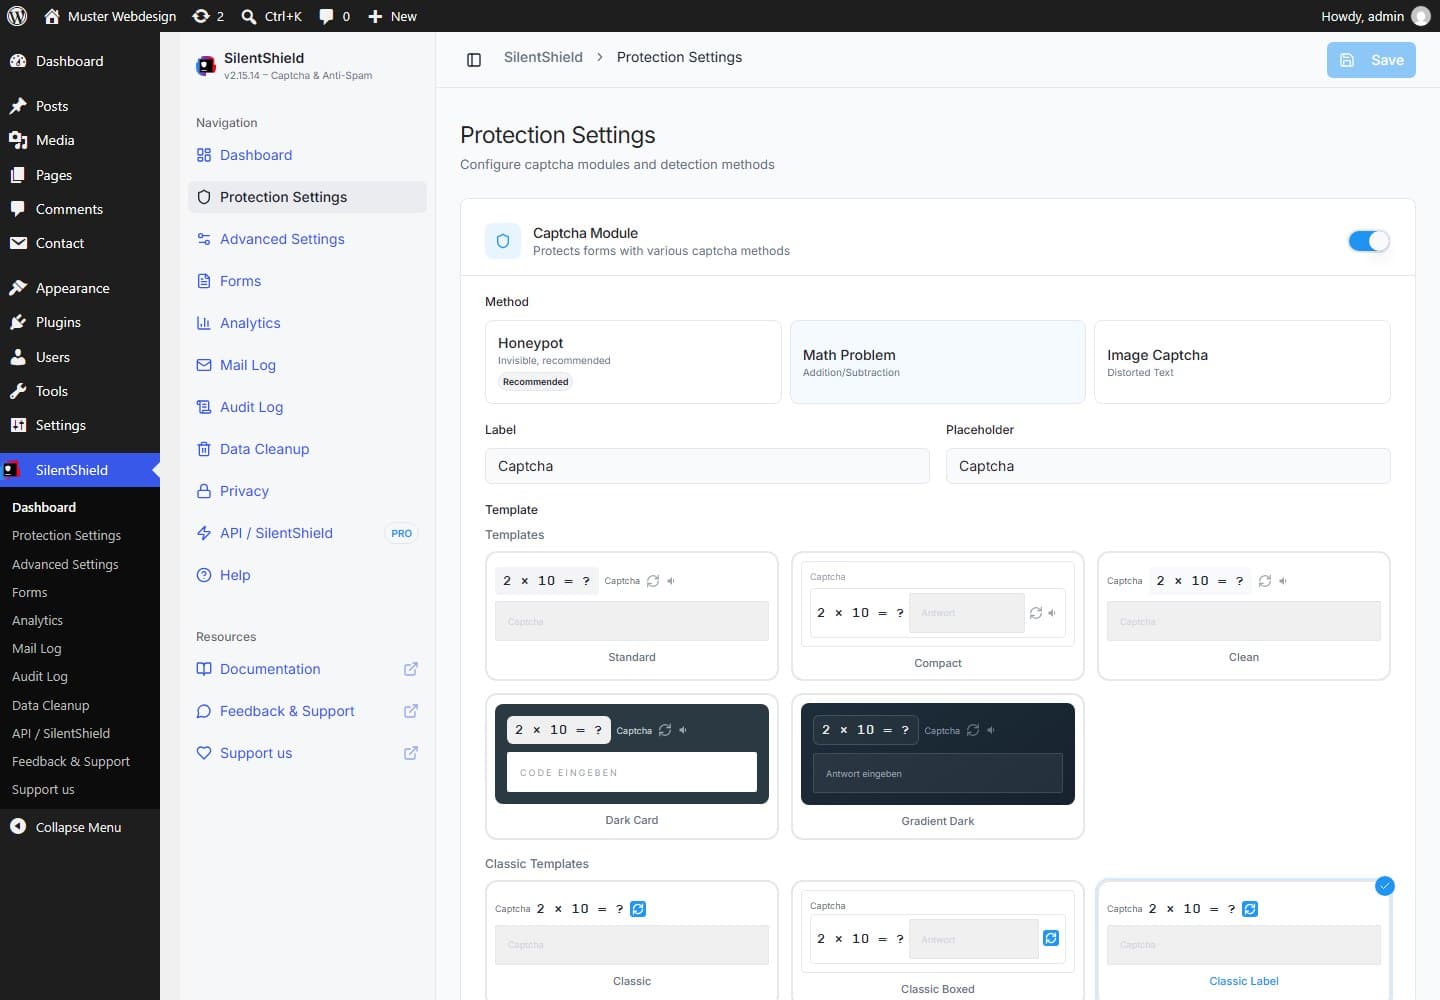
Task: Click refresh icon in Standard template preview
Action: click(x=653, y=581)
